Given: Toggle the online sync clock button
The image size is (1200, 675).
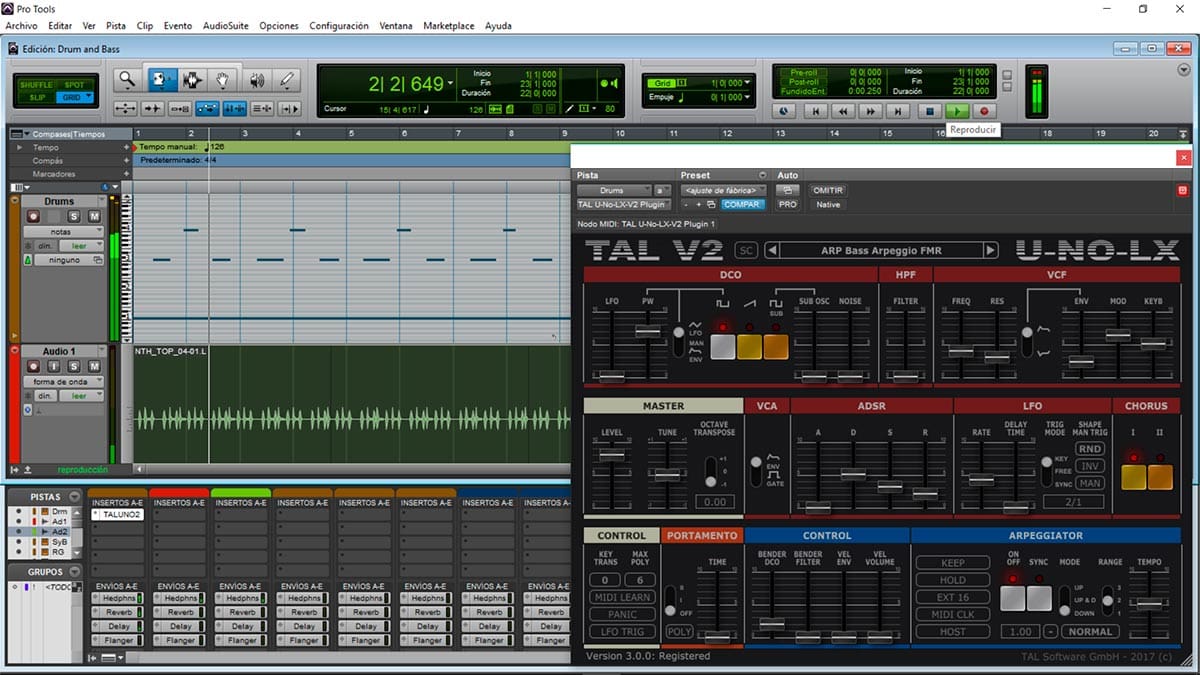Looking at the screenshot, I should (x=782, y=112).
